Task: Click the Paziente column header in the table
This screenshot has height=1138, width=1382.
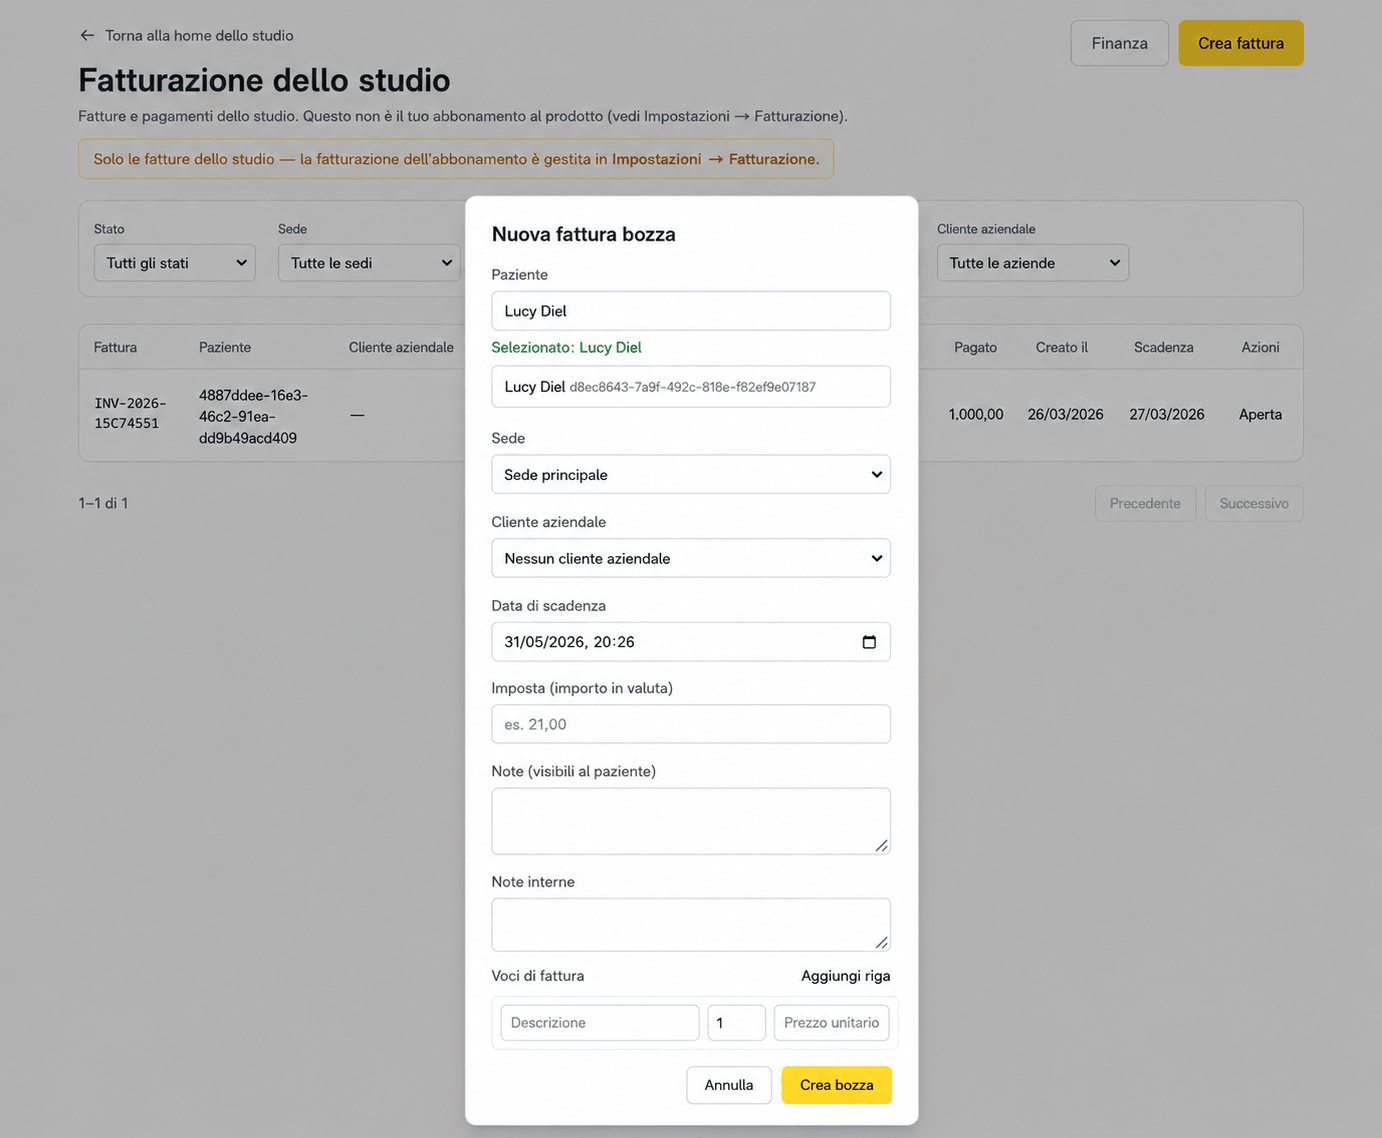Action: pyautogui.click(x=225, y=347)
